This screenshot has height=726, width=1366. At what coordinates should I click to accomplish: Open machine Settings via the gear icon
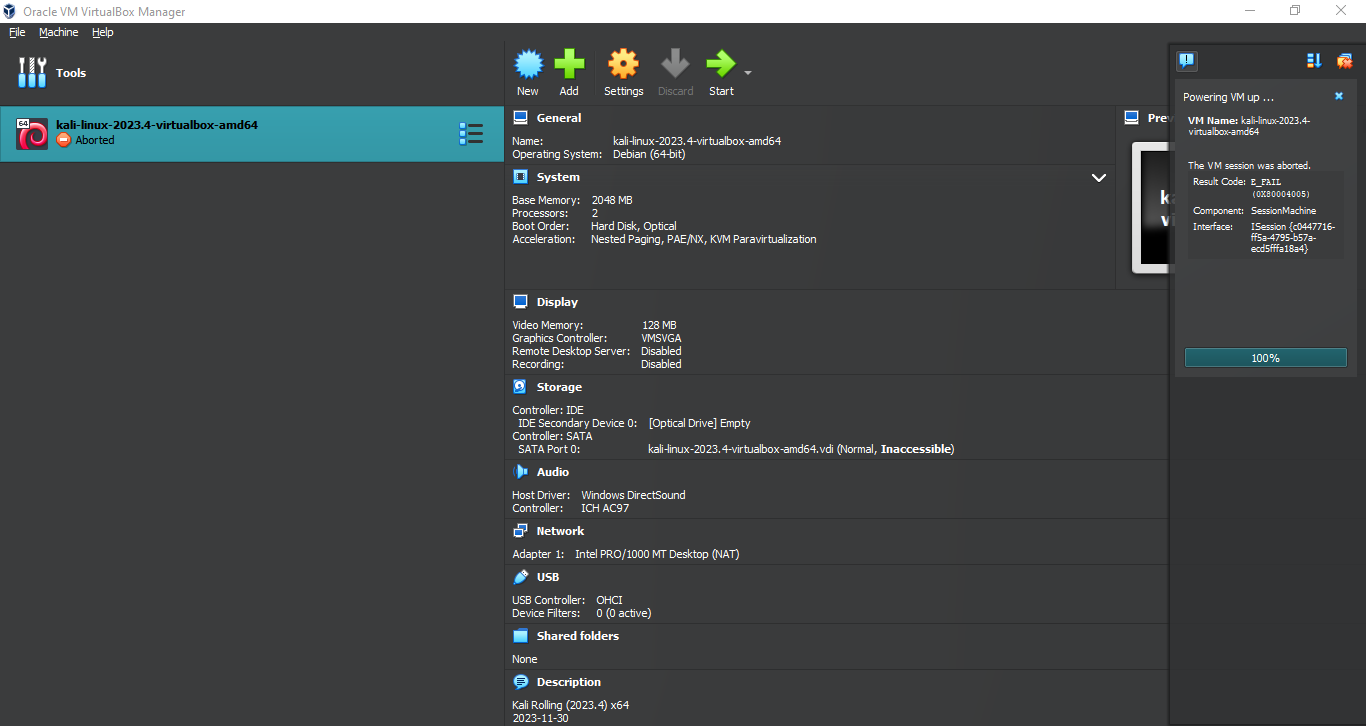[623, 65]
